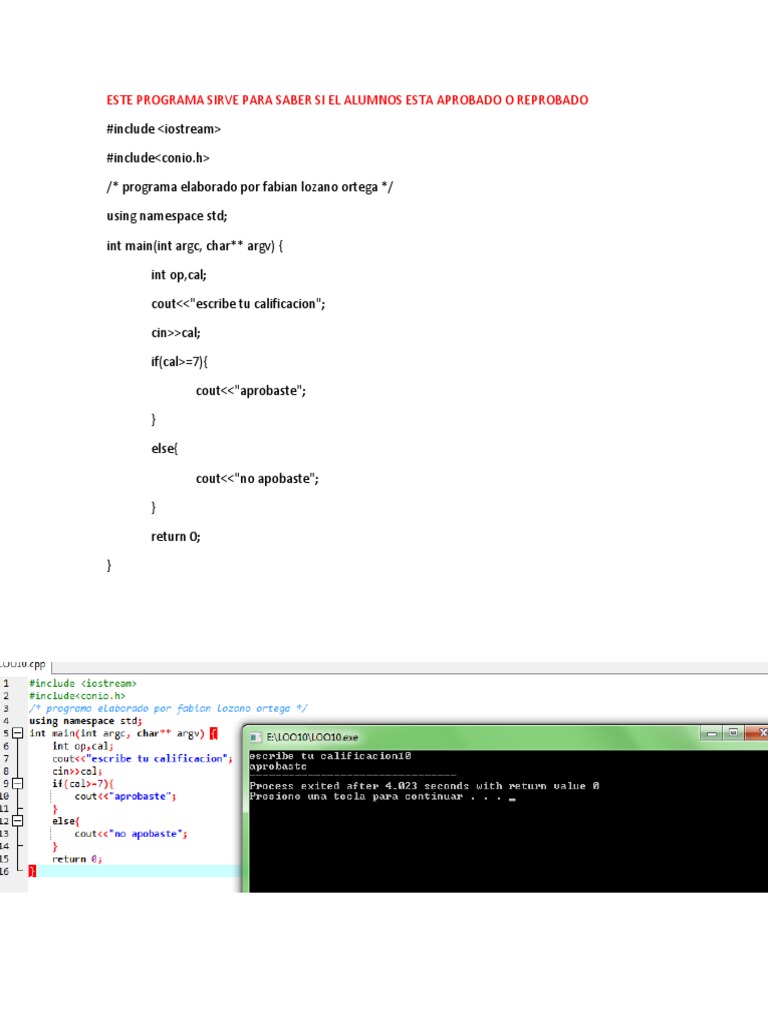Viewport: 768px width, 1024px height.
Task: Click the cout "escribe tu calificacion" editor line
Action: (x=142, y=758)
